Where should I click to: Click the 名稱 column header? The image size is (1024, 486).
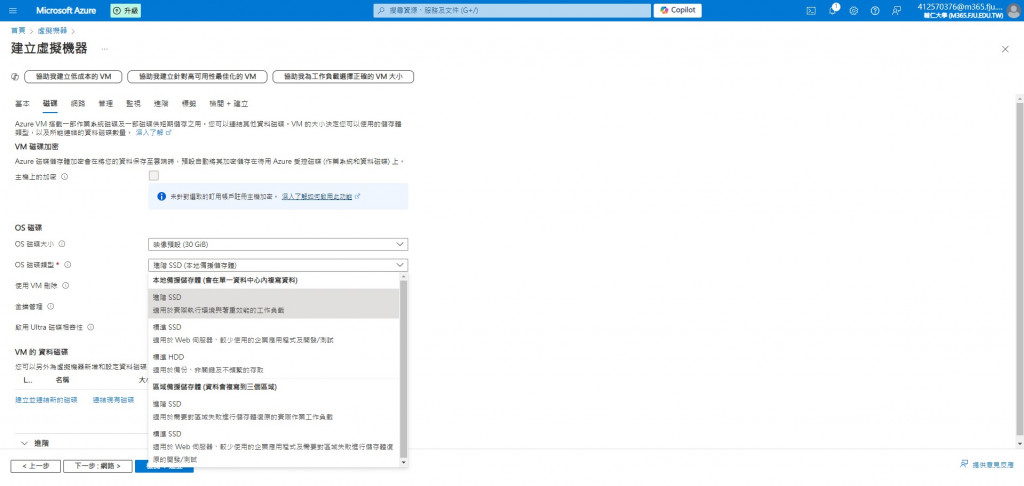[x=63, y=380]
